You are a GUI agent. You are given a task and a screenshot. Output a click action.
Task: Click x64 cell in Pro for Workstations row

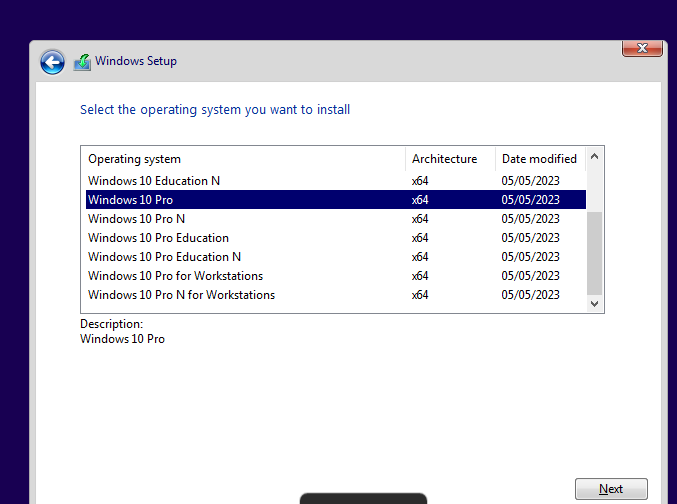point(420,276)
